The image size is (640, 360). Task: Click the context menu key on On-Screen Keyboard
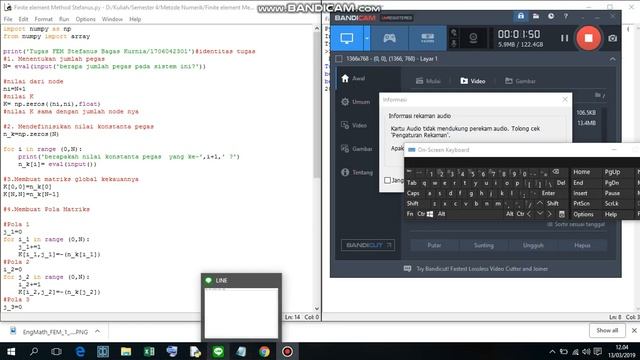562,214
